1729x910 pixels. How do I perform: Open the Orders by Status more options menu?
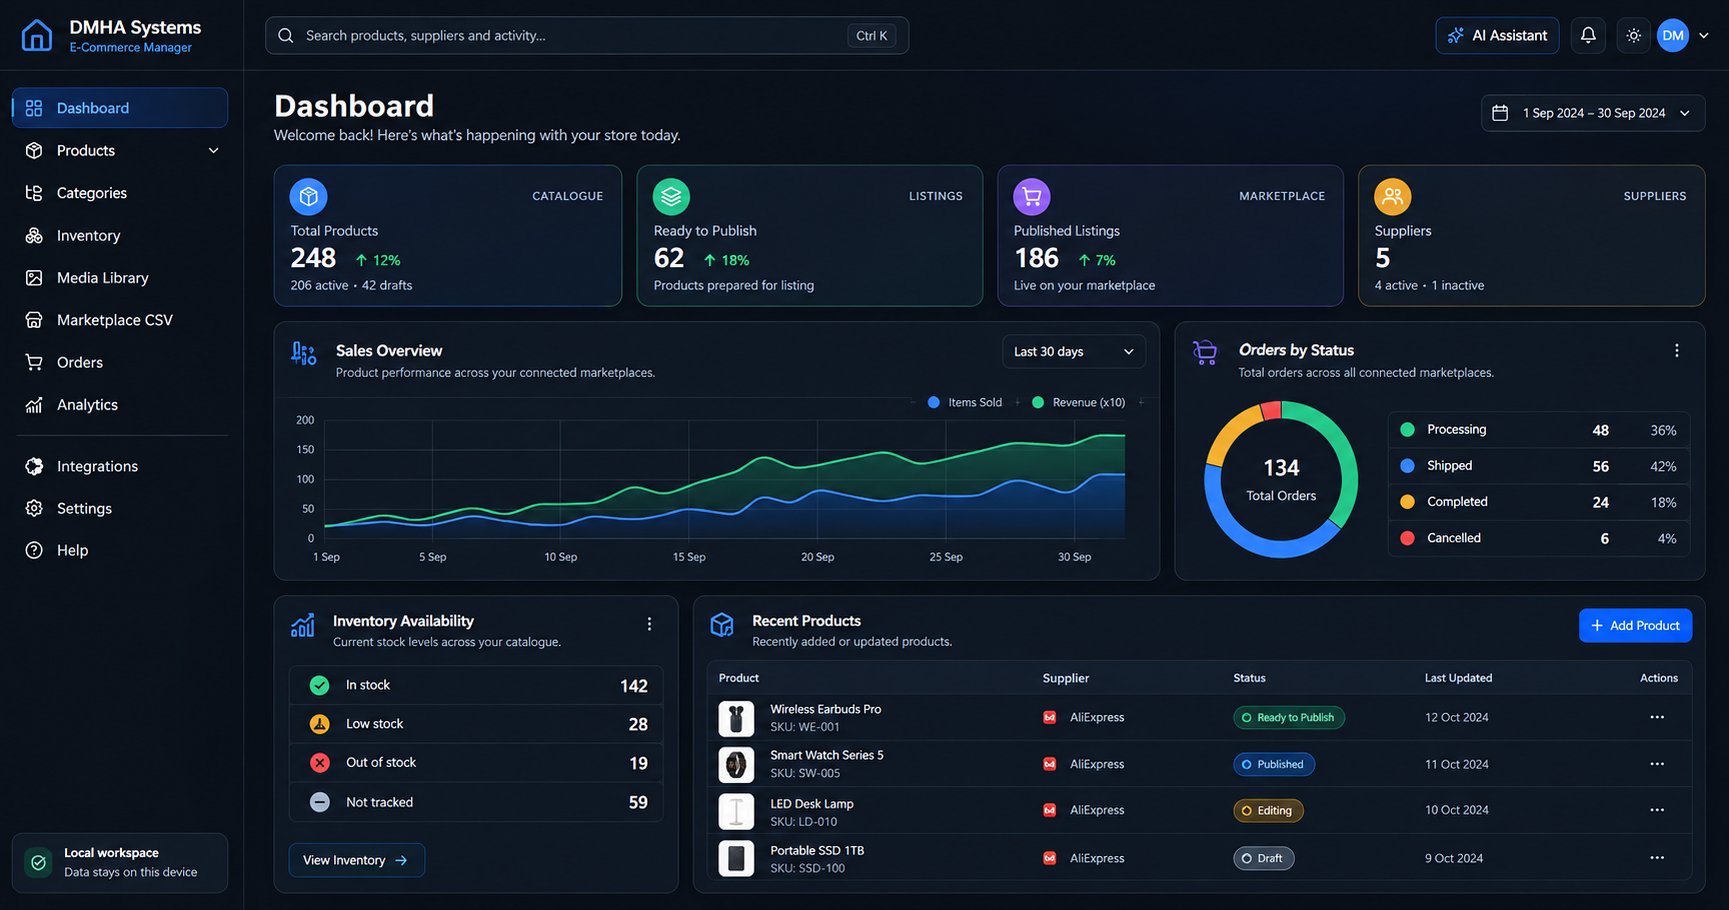1677,351
